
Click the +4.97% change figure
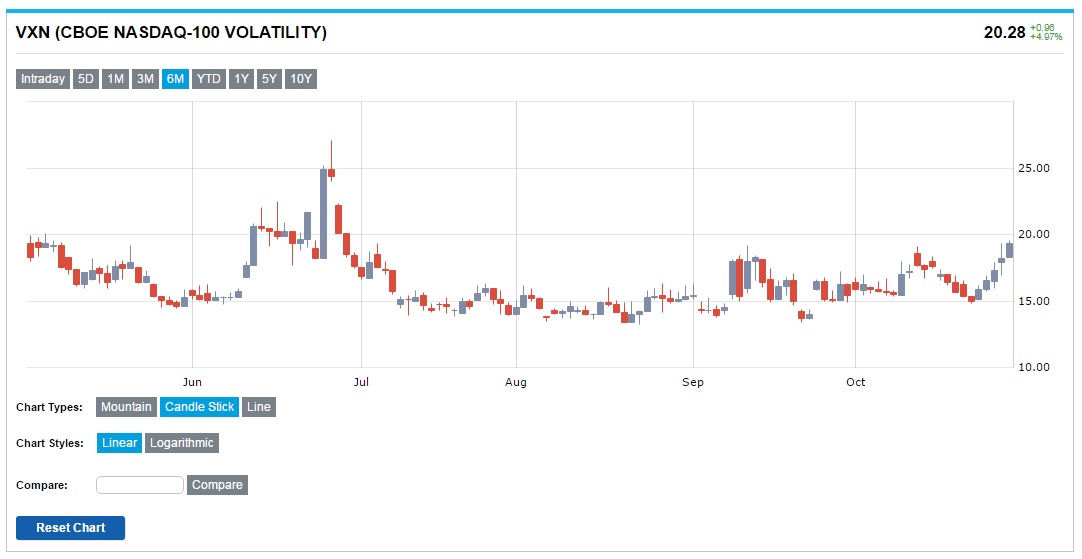coord(1046,37)
